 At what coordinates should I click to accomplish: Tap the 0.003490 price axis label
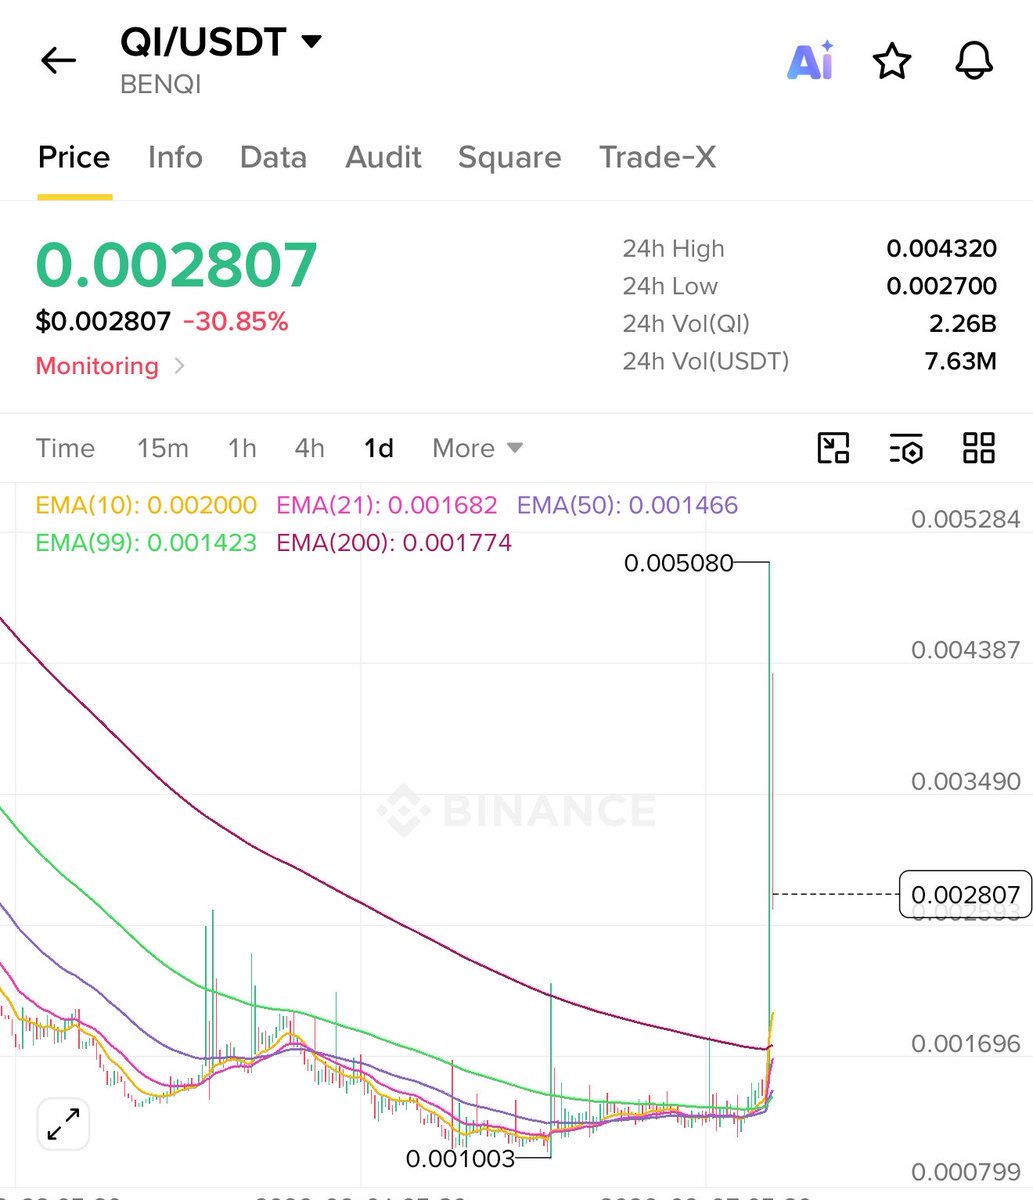point(966,781)
